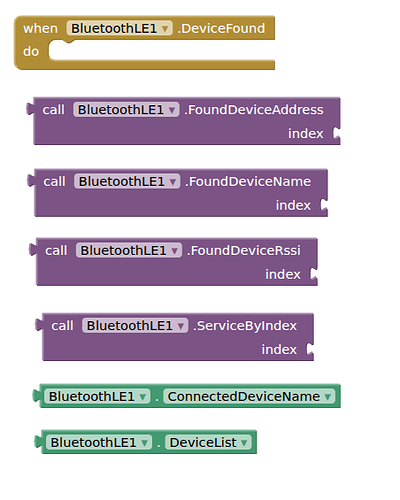Viewport: 400px width, 500px height.
Task: Open the ConnectedDeviceName property dropdown
Action: tap(249, 396)
